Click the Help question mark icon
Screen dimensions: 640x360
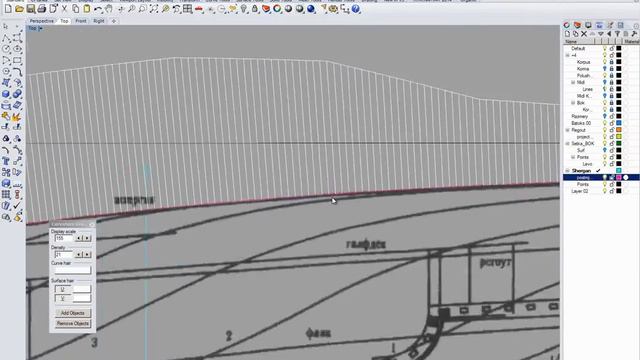356,9
